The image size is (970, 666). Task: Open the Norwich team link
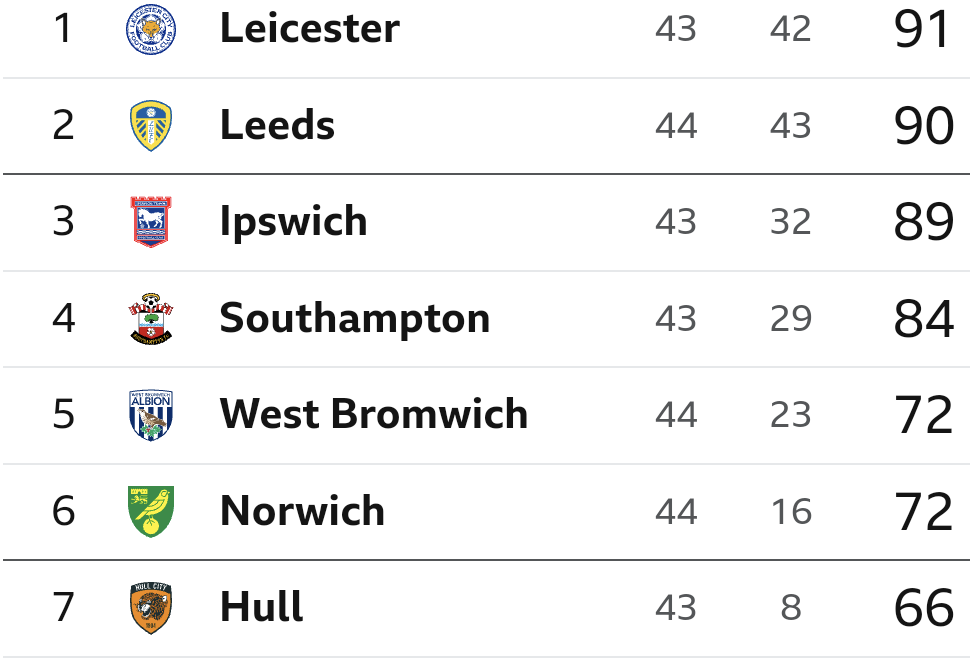coord(303,511)
